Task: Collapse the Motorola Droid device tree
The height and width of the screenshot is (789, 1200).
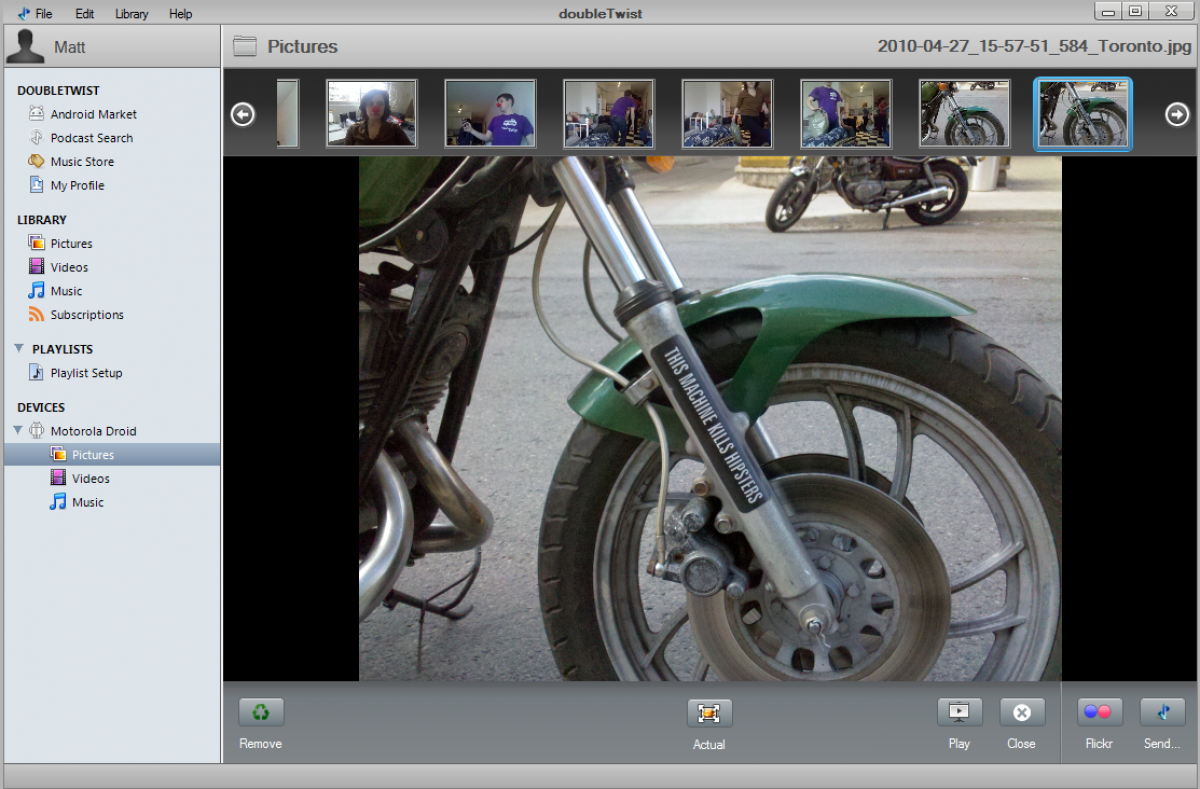Action: (18, 431)
